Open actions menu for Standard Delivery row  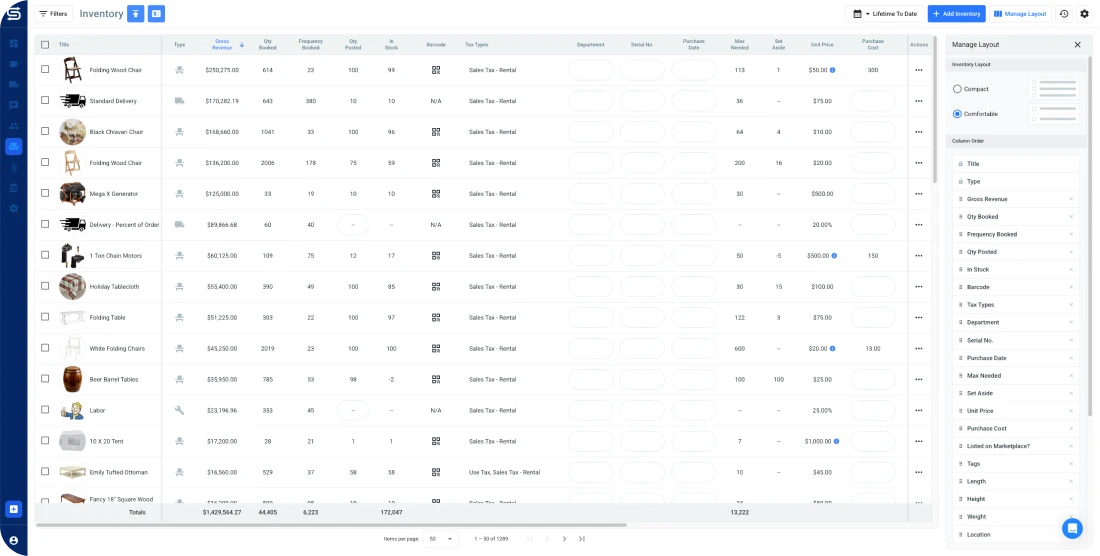click(x=918, y=101)
